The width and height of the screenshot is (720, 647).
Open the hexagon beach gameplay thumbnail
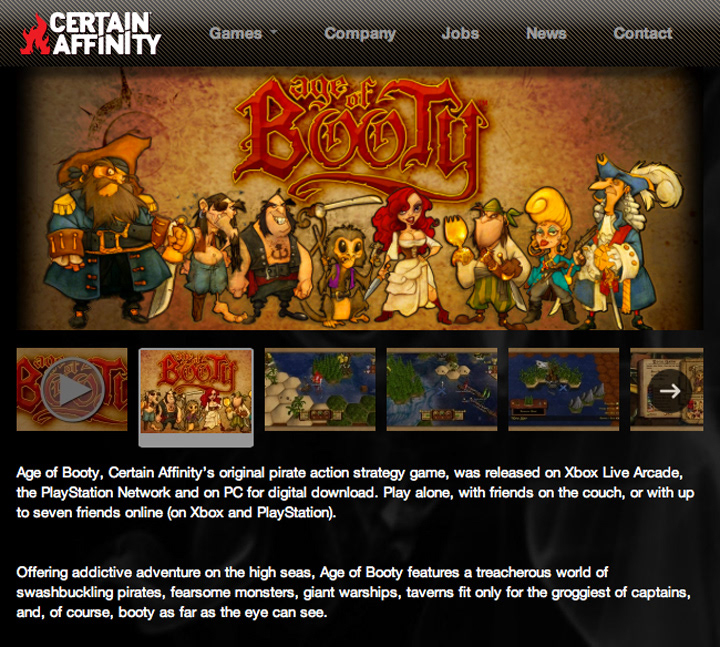[x=320, y=389]
